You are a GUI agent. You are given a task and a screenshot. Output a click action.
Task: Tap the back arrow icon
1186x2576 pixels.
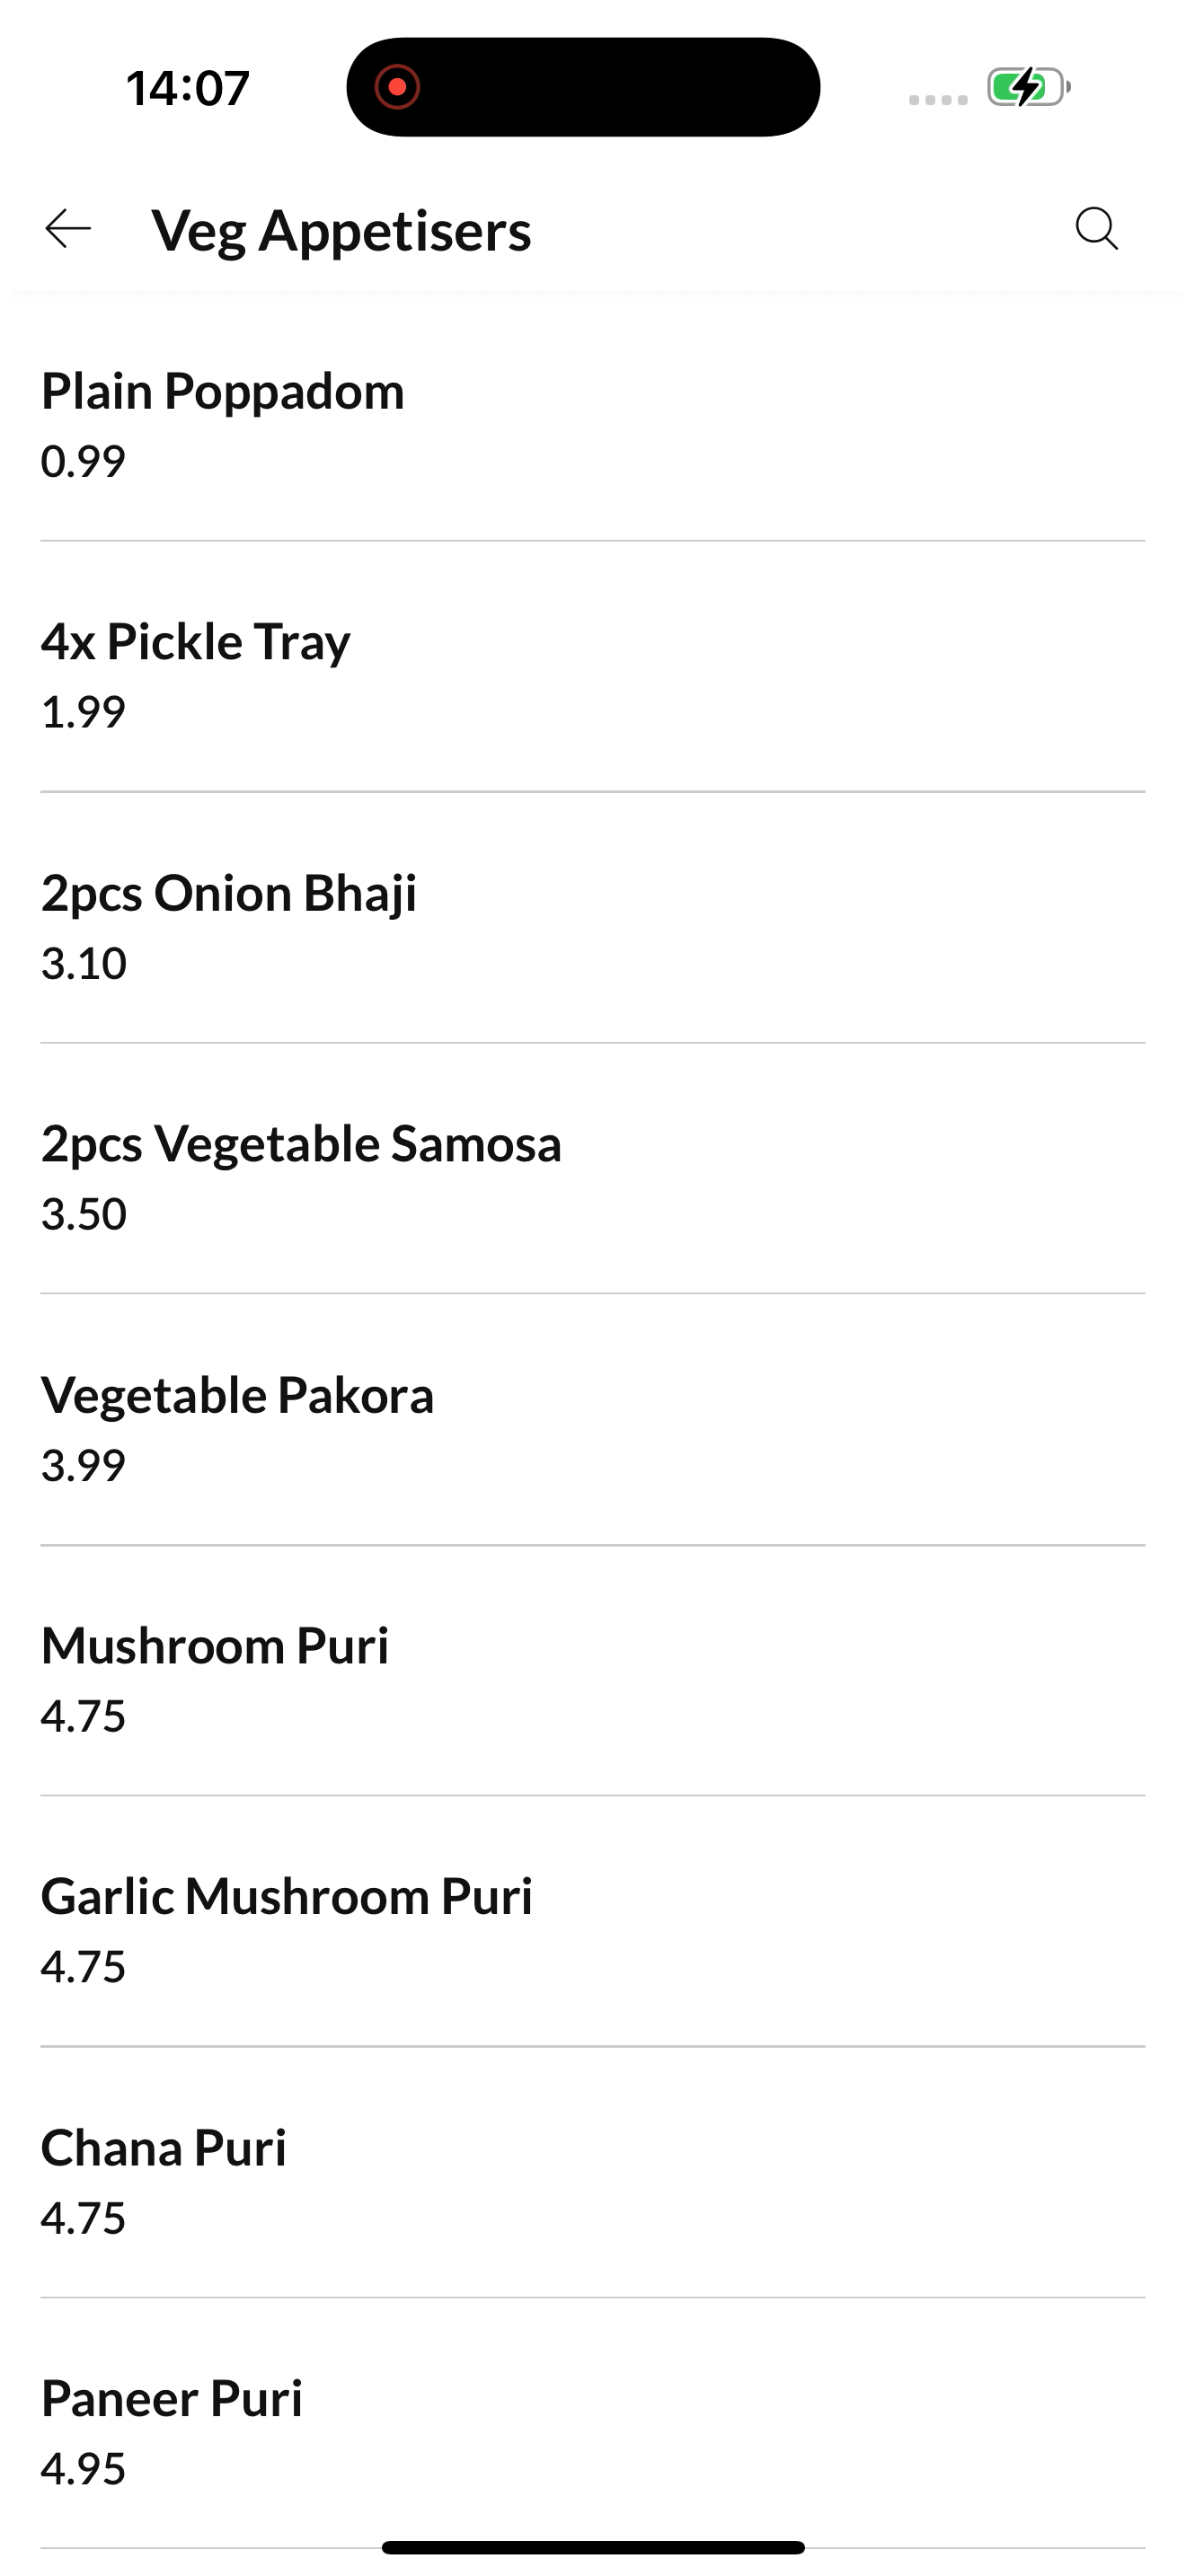coord(68,229)
